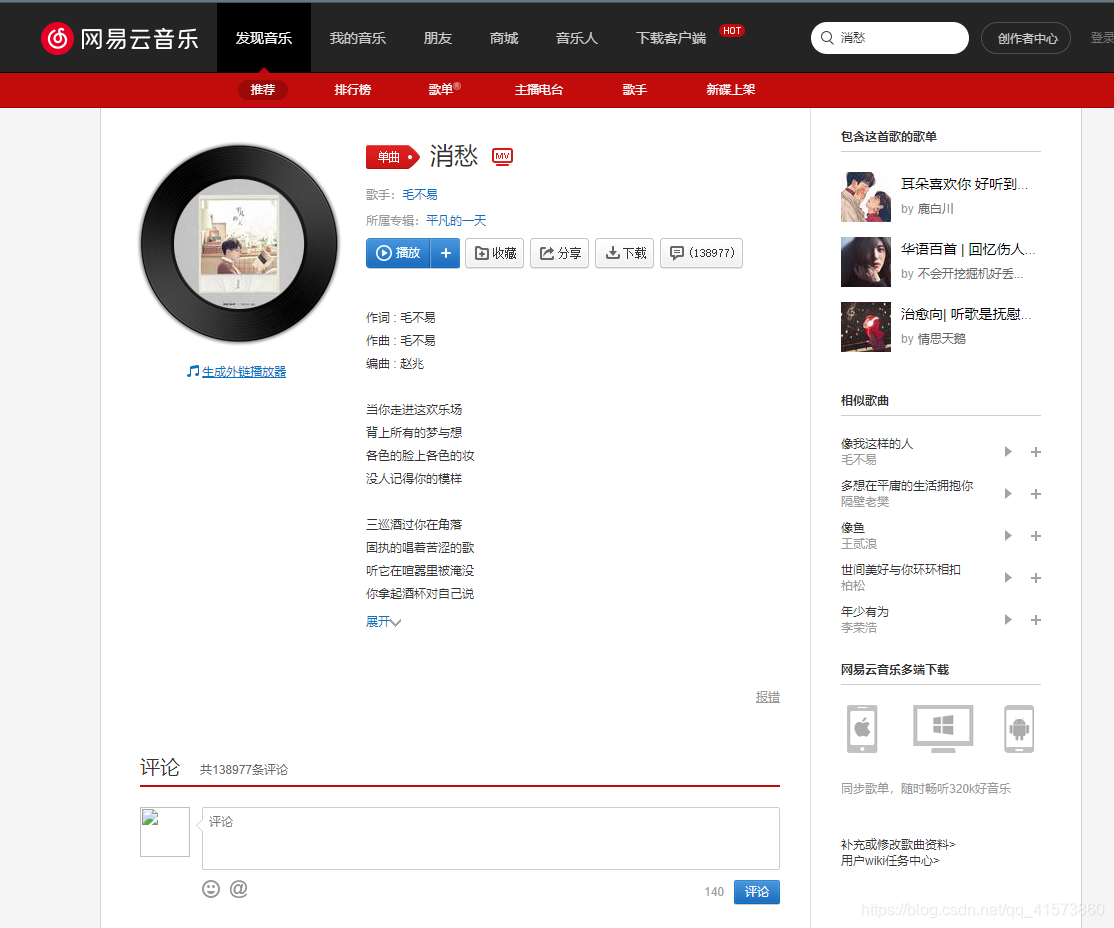1114x928 pixels.
Task: Select the 歌手 subnav item
Action: coord(634,90)
